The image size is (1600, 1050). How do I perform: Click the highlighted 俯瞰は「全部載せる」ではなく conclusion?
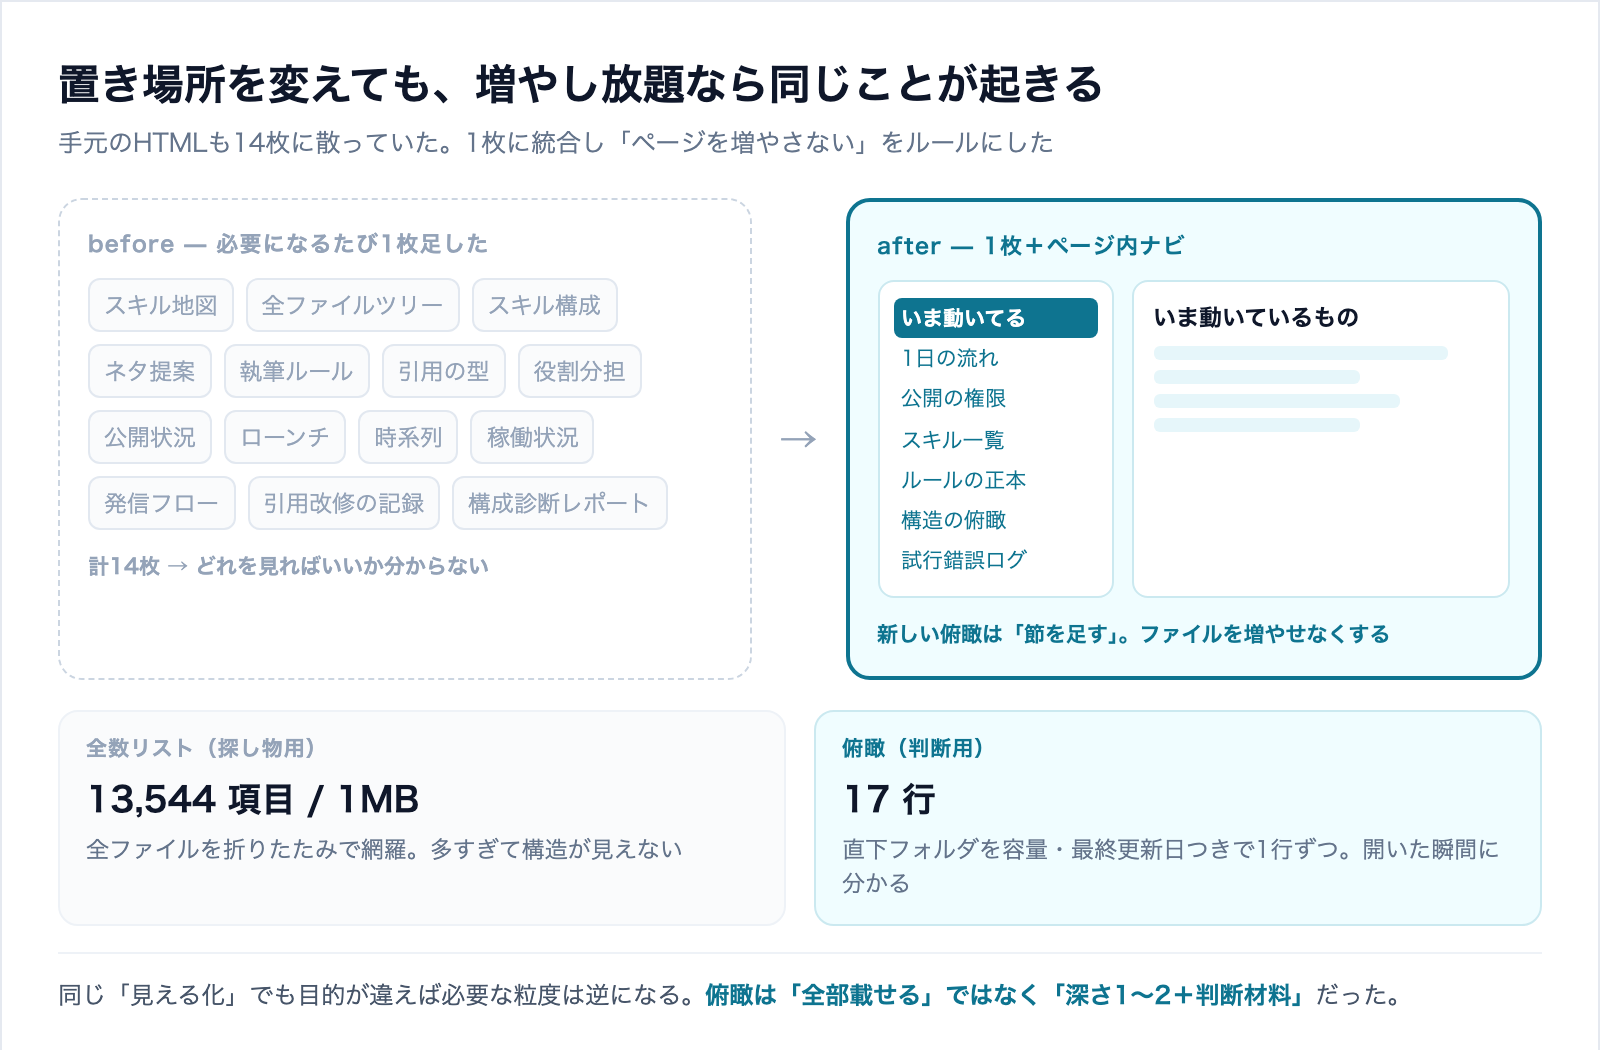(x=1005, y=995)
